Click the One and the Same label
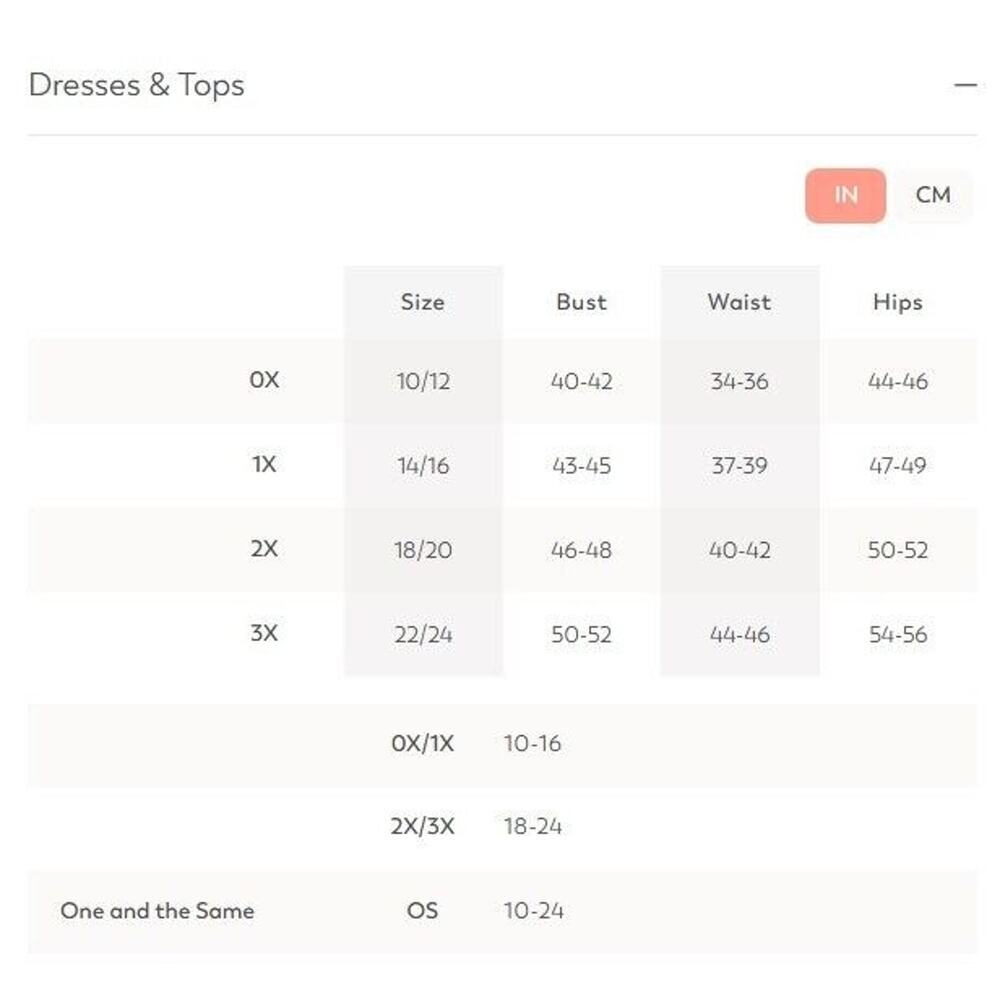 tap(157, 911)
